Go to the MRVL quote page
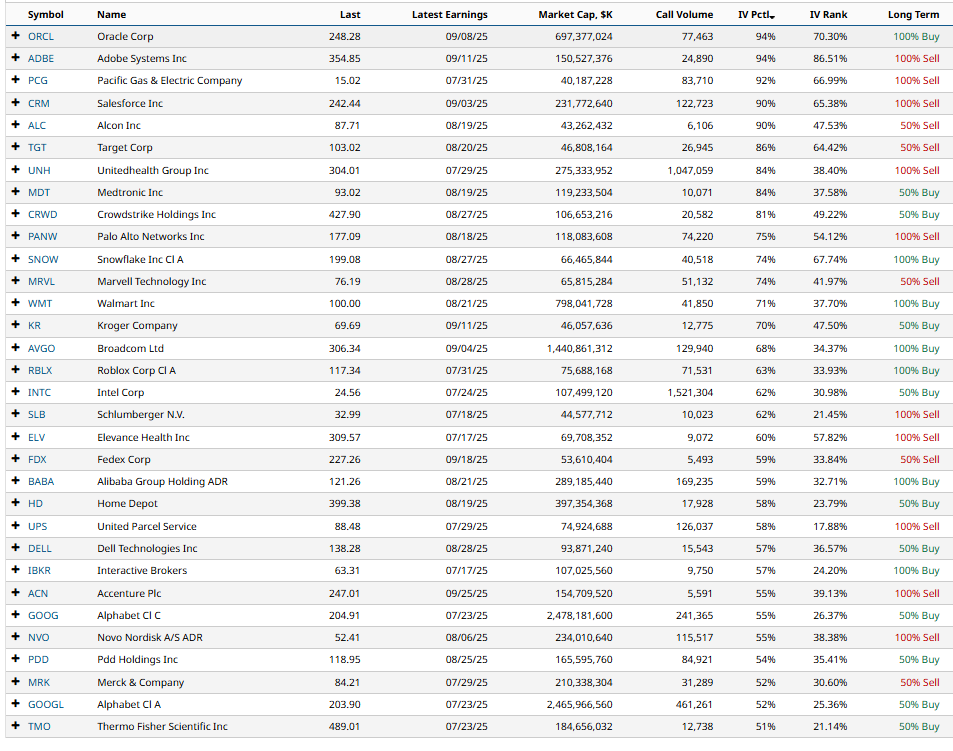 [x=41, y=281]
